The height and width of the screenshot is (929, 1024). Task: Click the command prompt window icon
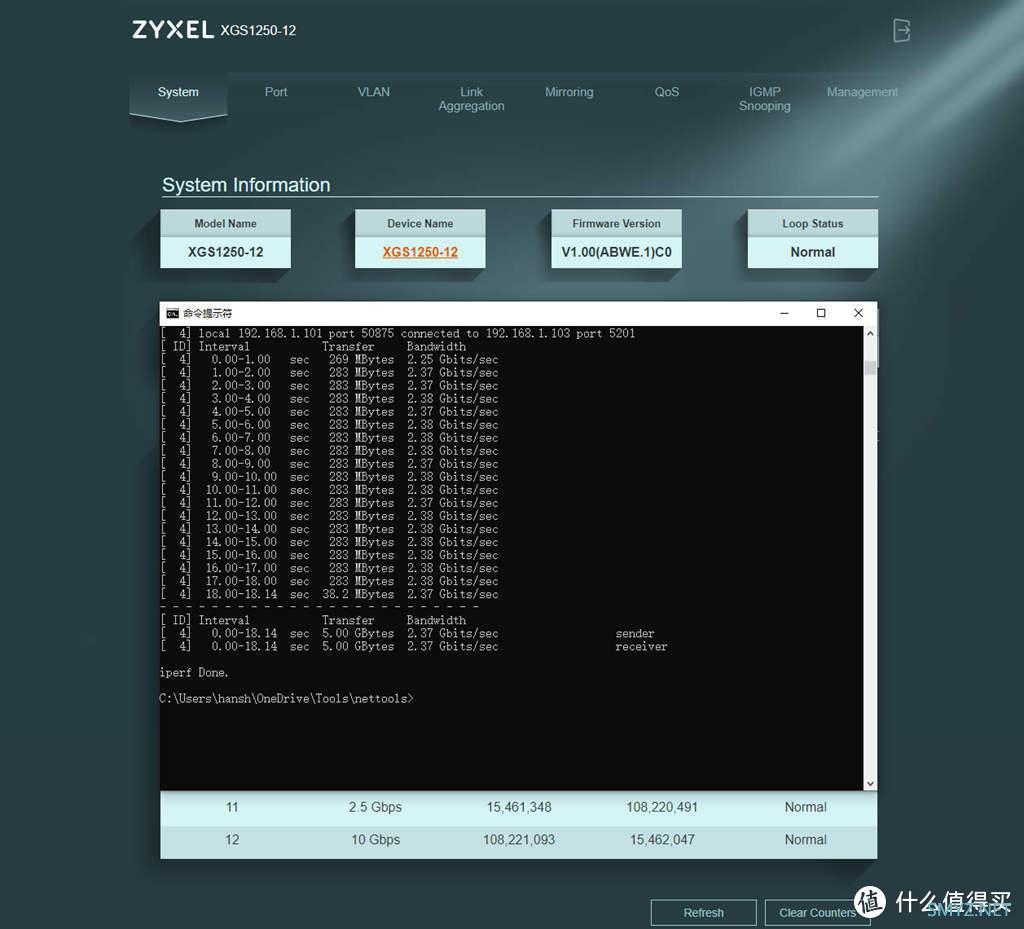(172, 313)
